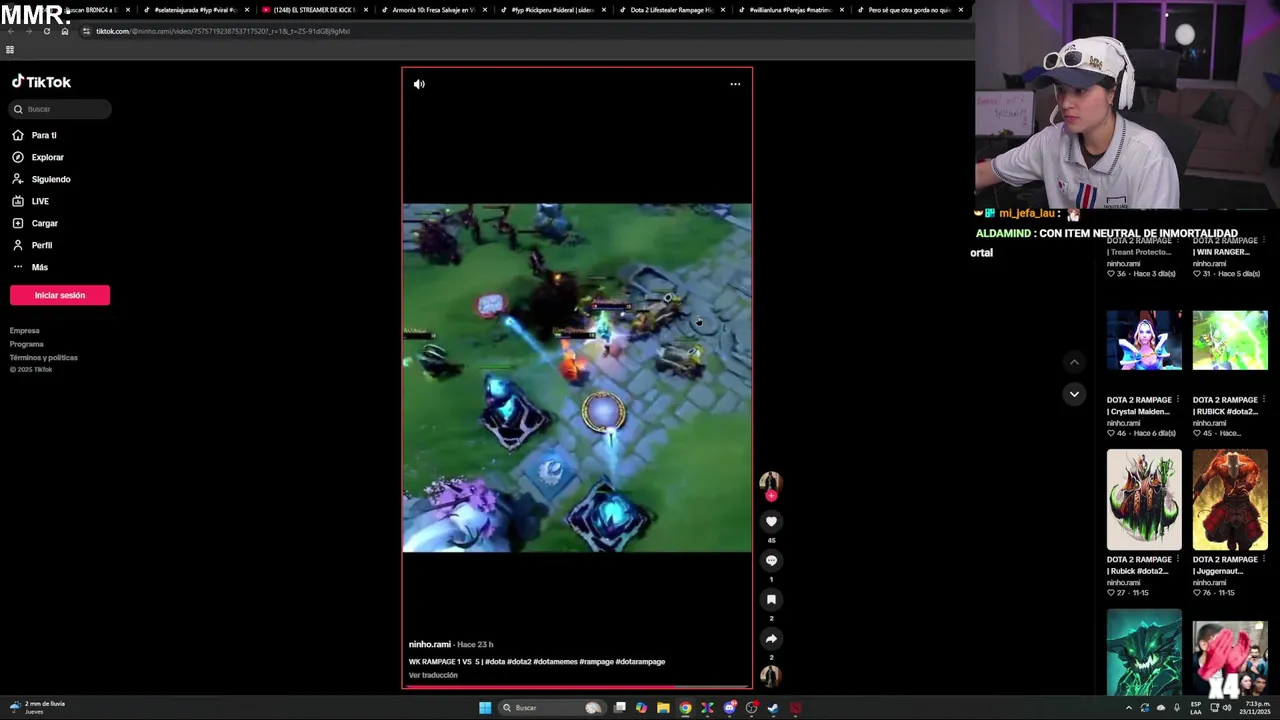Open the Programa footer link

pyautogui.click(x=27, y=344)
